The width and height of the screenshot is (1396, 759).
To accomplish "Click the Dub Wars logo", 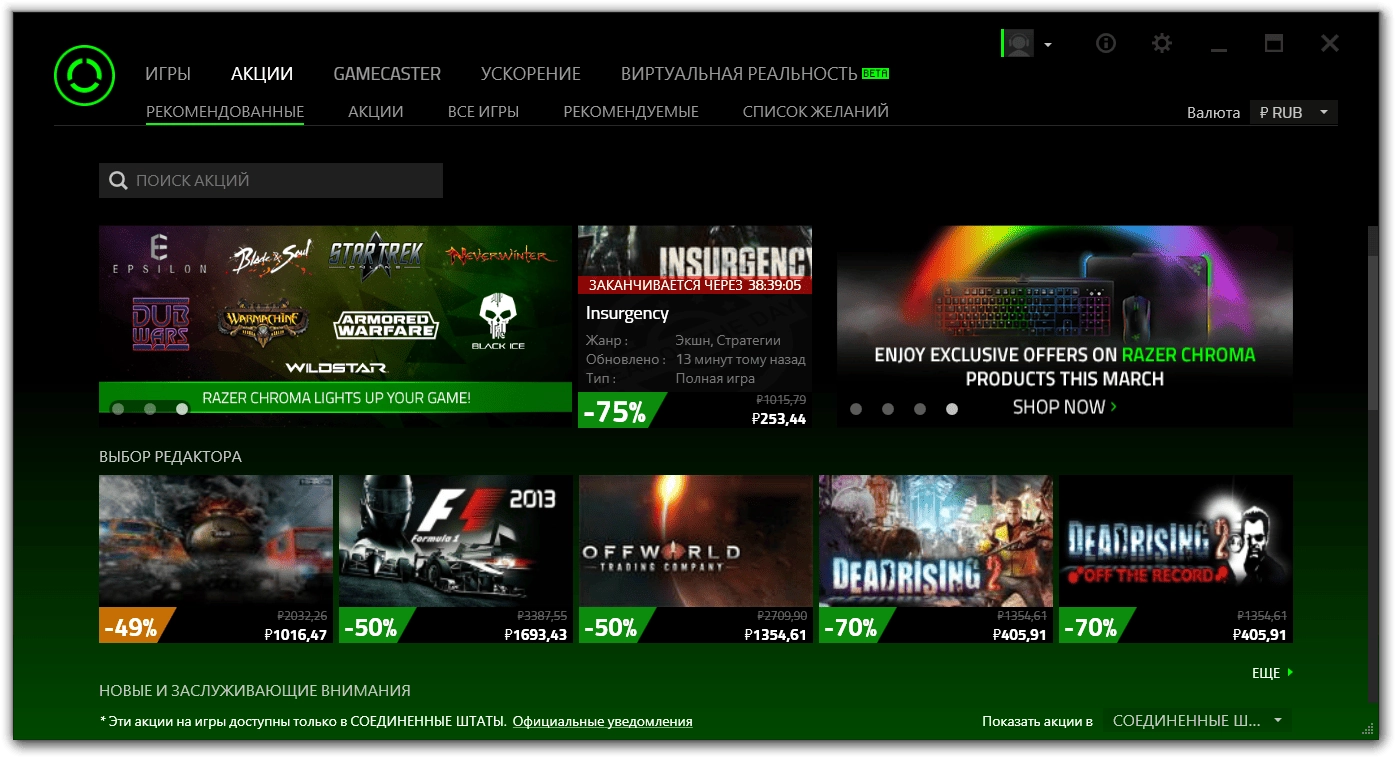I will (161, 324).
